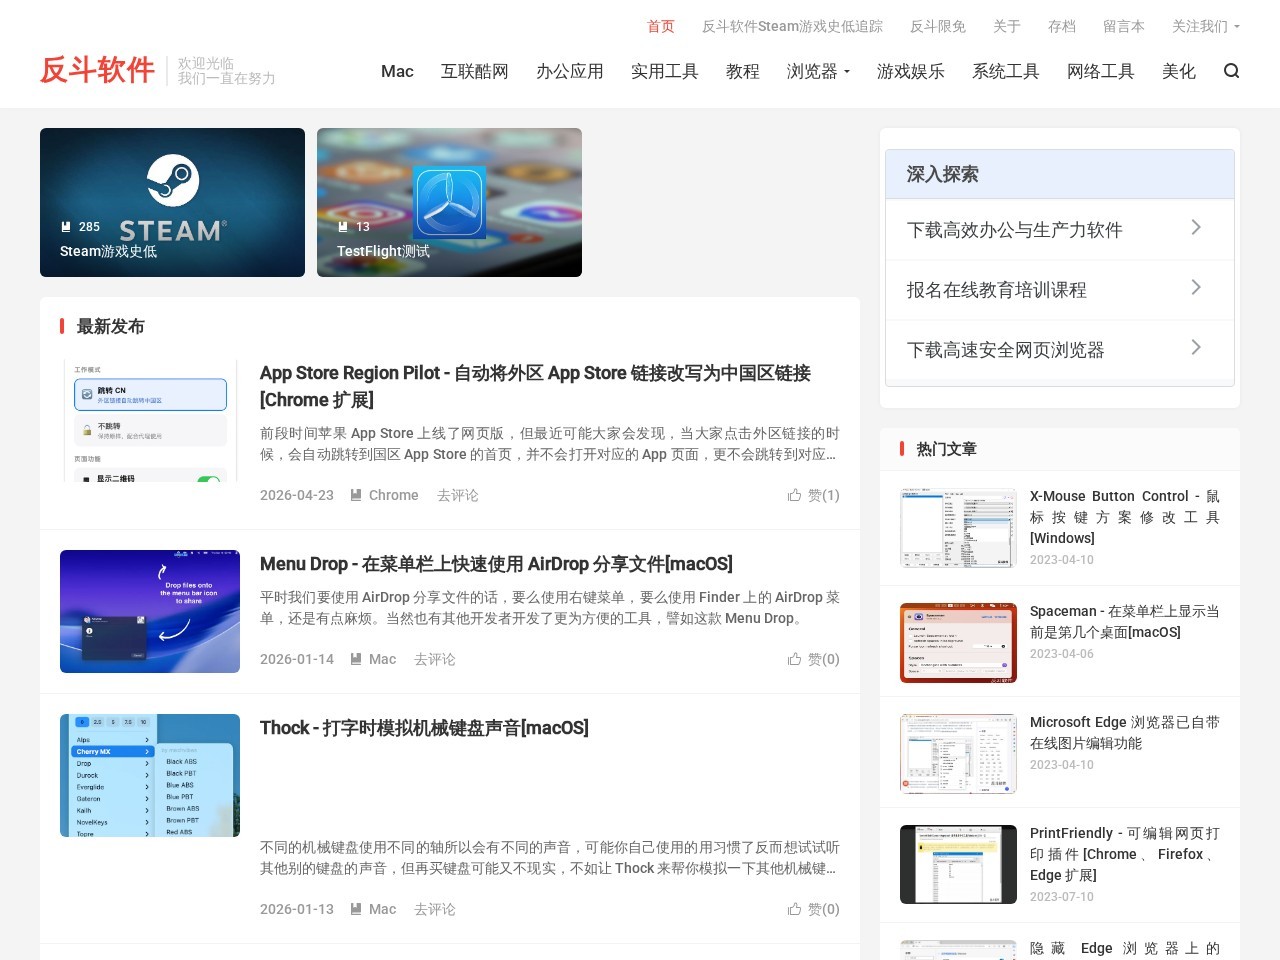
Task: Open the 美化 menu item
Action: pos(1179,71)
